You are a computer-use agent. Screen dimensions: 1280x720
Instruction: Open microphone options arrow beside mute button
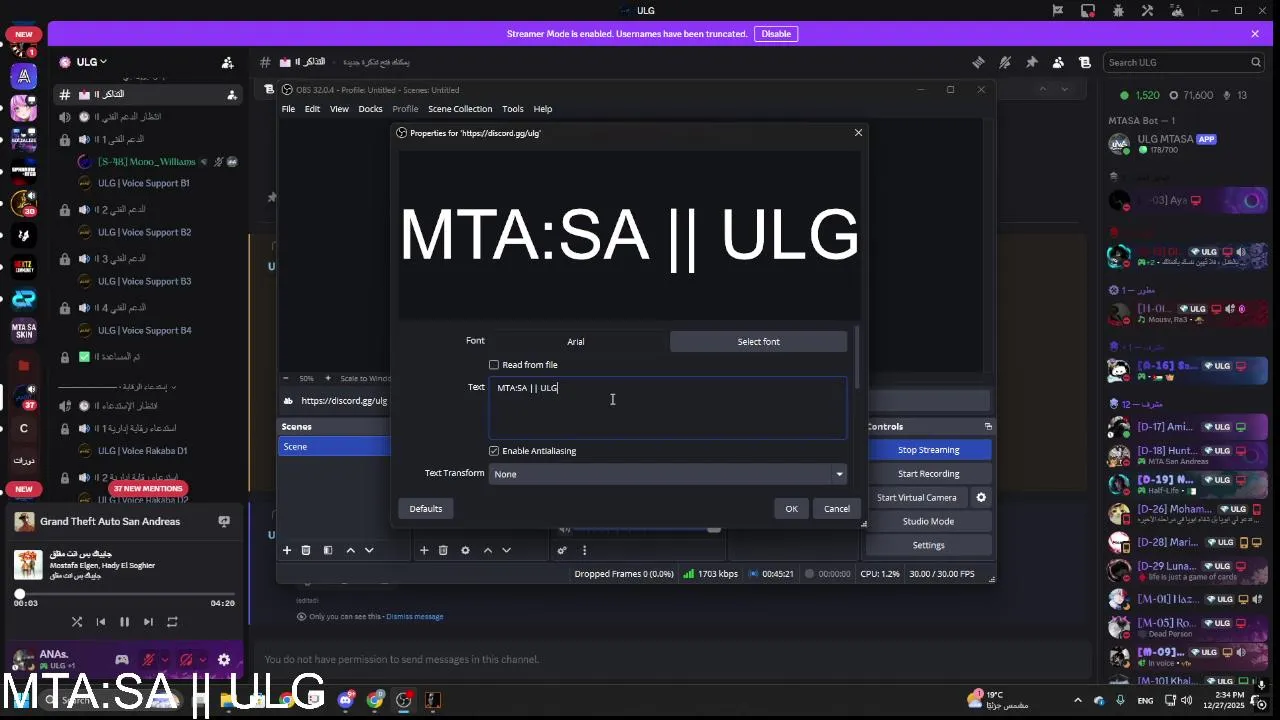pyautogui.click(x=165, y=660)
